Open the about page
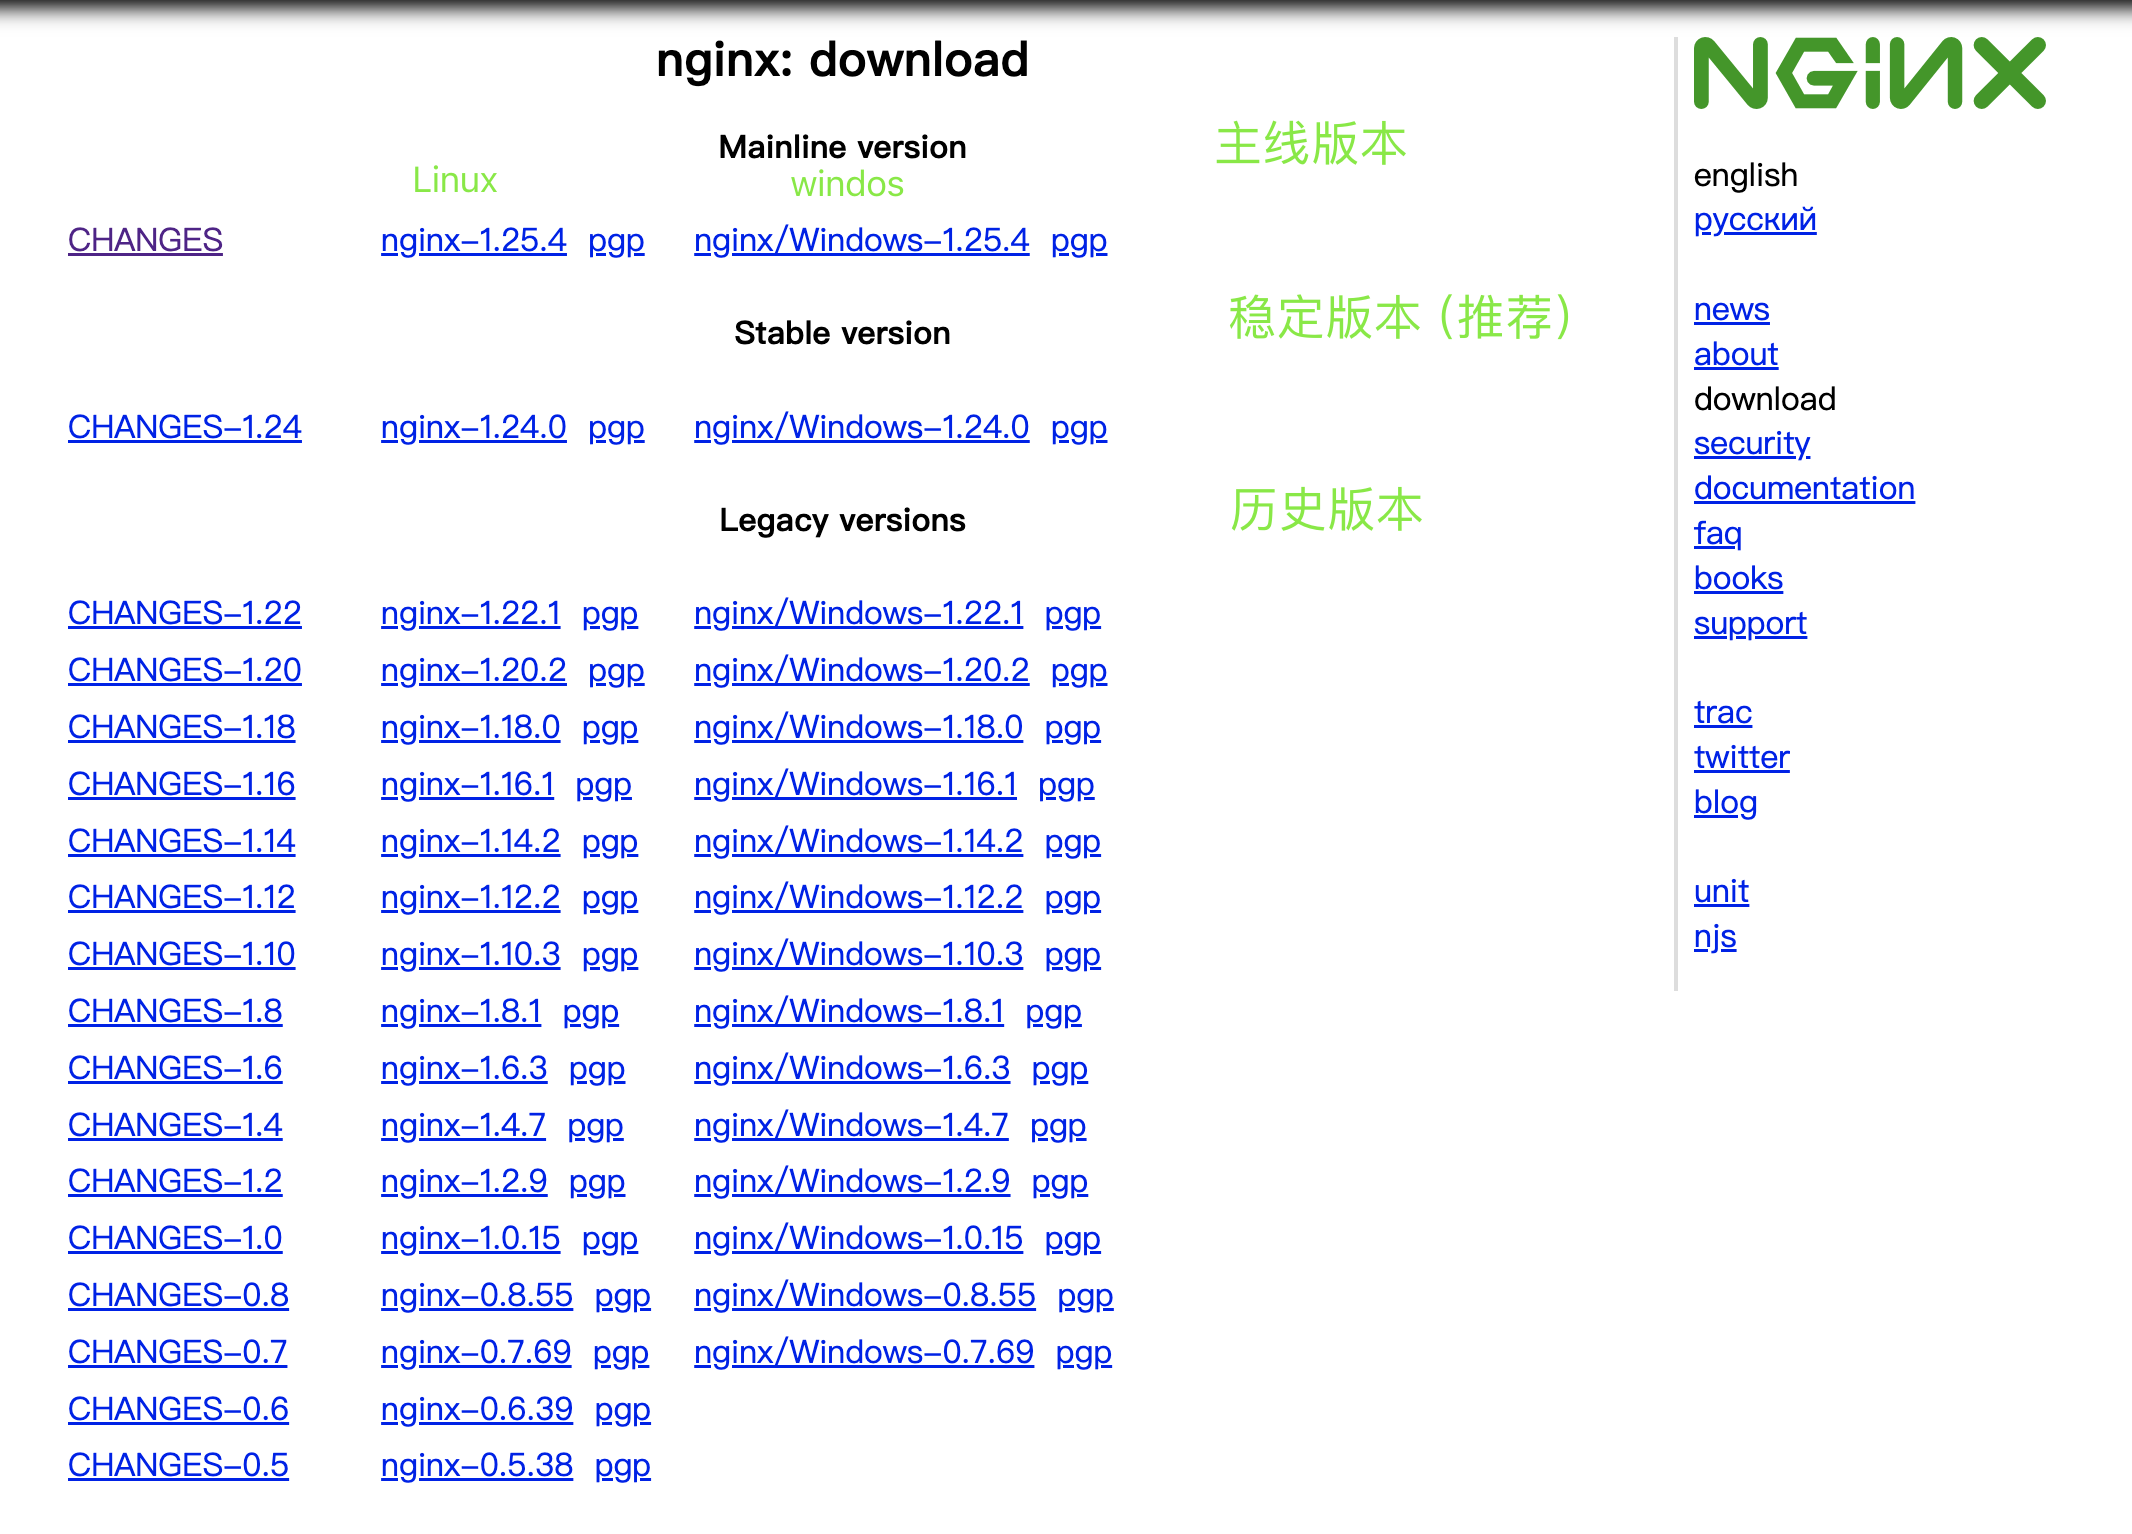The width and height of the screenshot is (2132, 1534). pyautogui.click(x=1736, y=354)
